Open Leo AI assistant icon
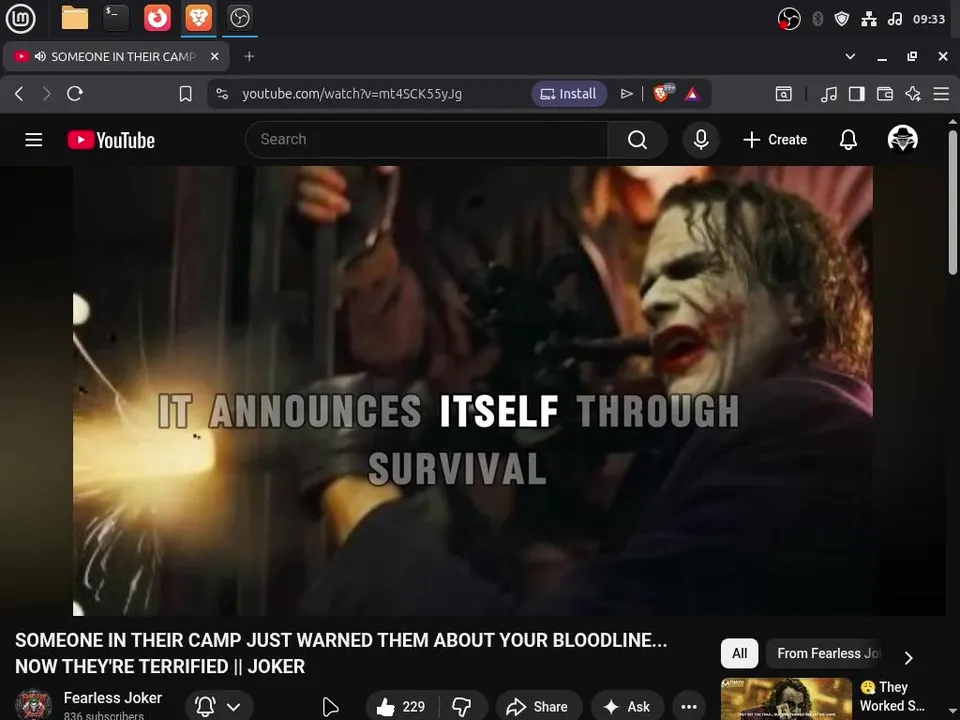This screenshot has width=960, height=720. (x=913, y=94)
